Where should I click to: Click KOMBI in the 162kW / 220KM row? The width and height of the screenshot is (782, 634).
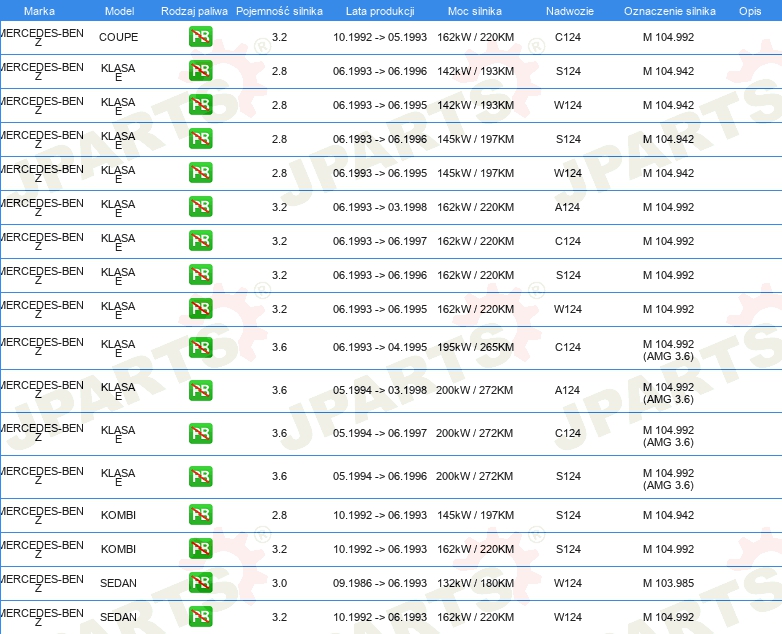(118, 549)
